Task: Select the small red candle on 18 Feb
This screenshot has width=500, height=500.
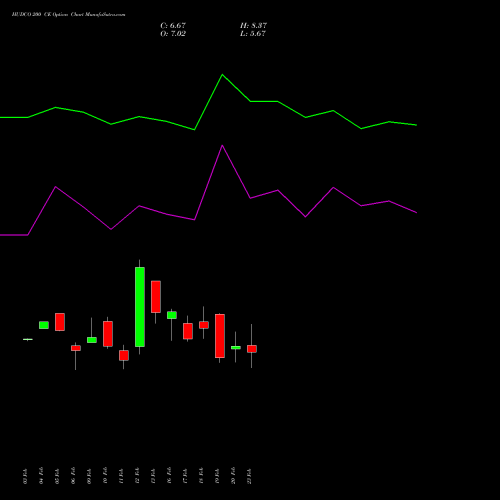Action: point(204,325)
